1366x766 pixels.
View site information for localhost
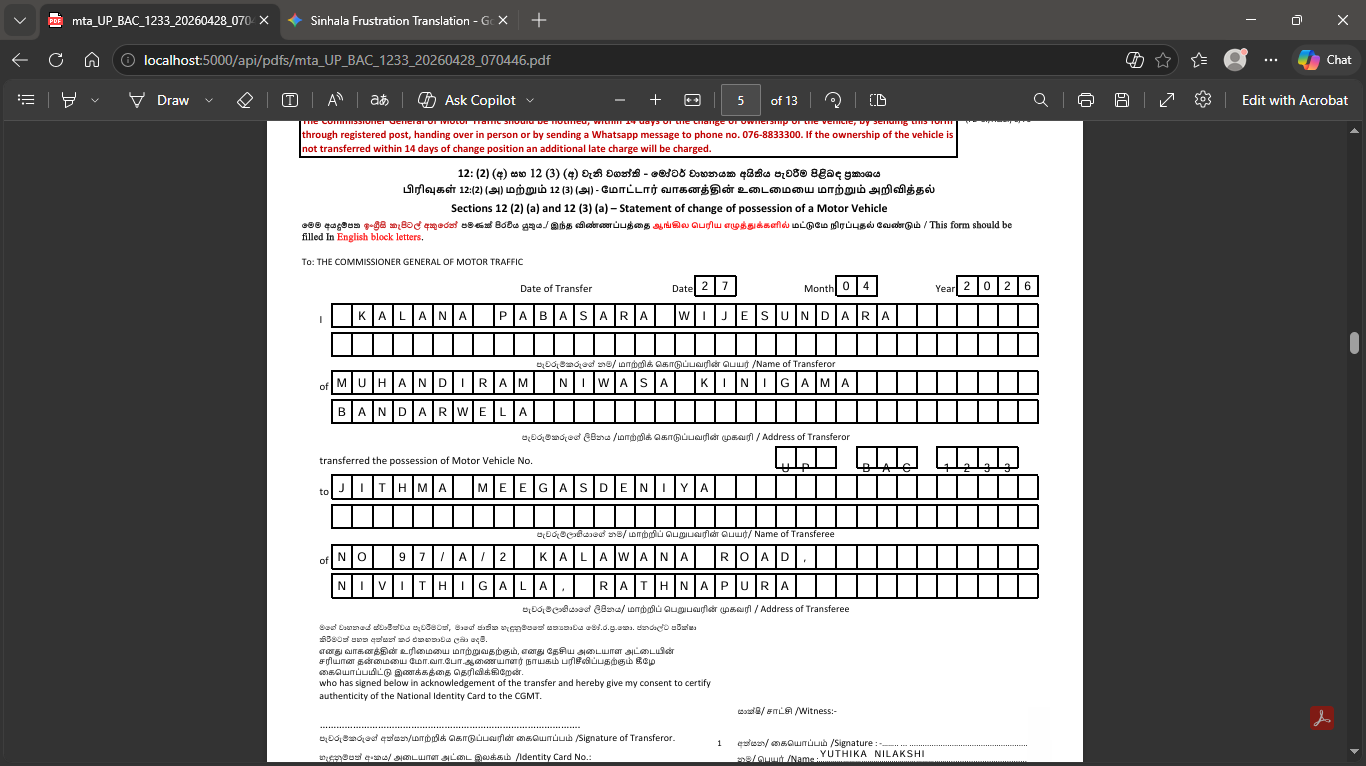[x=127, y=60]
